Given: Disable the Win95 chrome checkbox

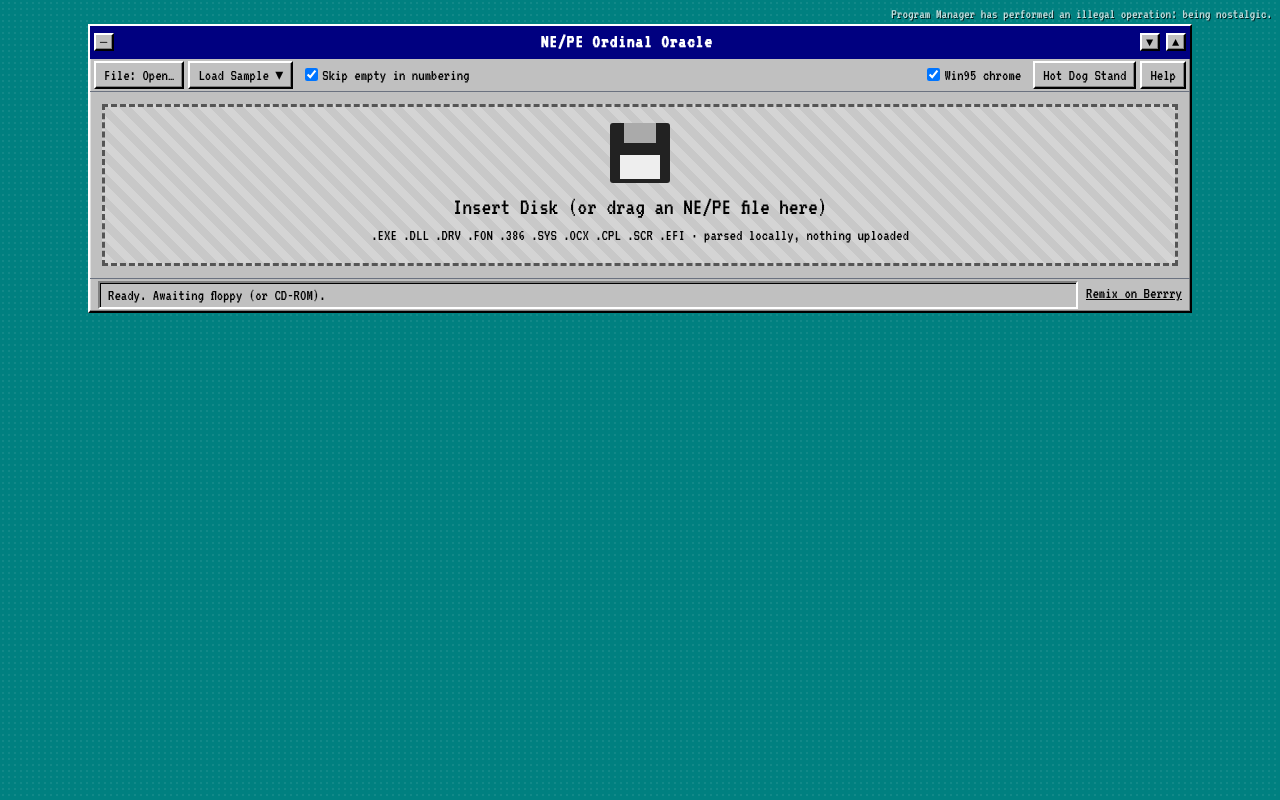Looking at the screenshot, I should [933, 74].
